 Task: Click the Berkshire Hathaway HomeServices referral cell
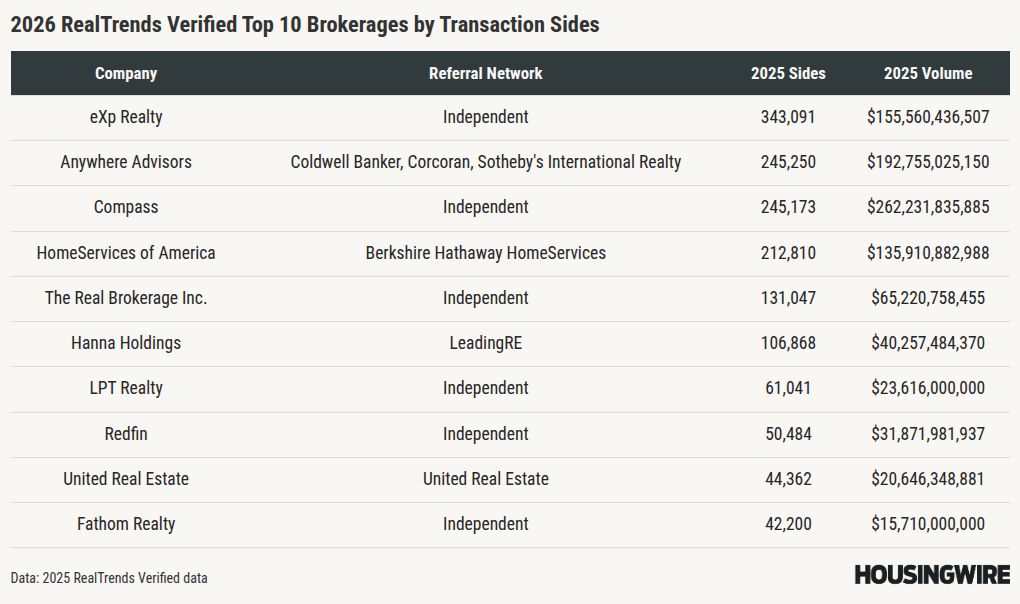486,253
